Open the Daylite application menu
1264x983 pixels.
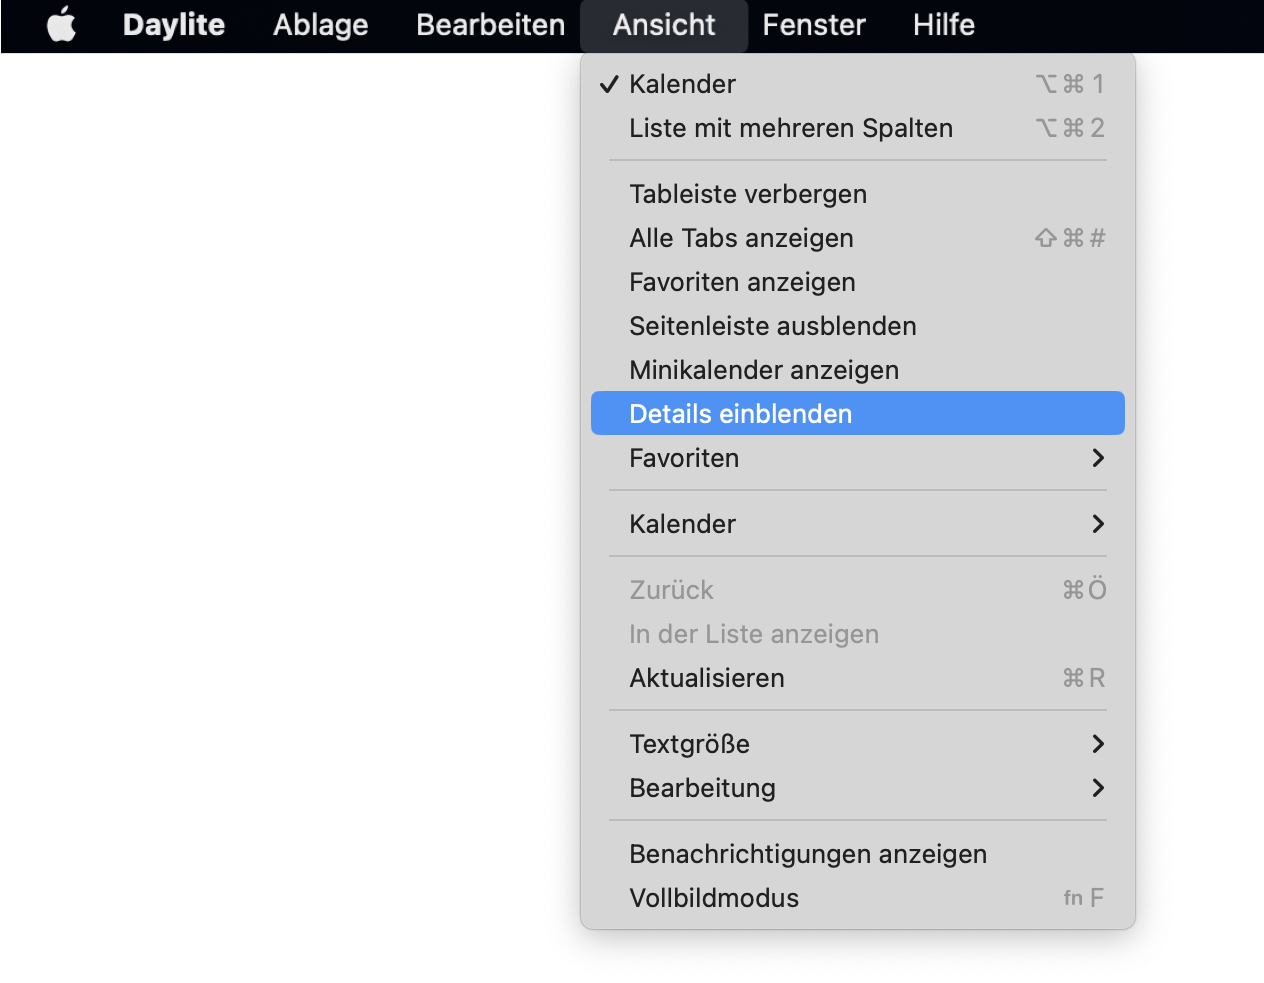pyautogui.click(x=174, y=25)
